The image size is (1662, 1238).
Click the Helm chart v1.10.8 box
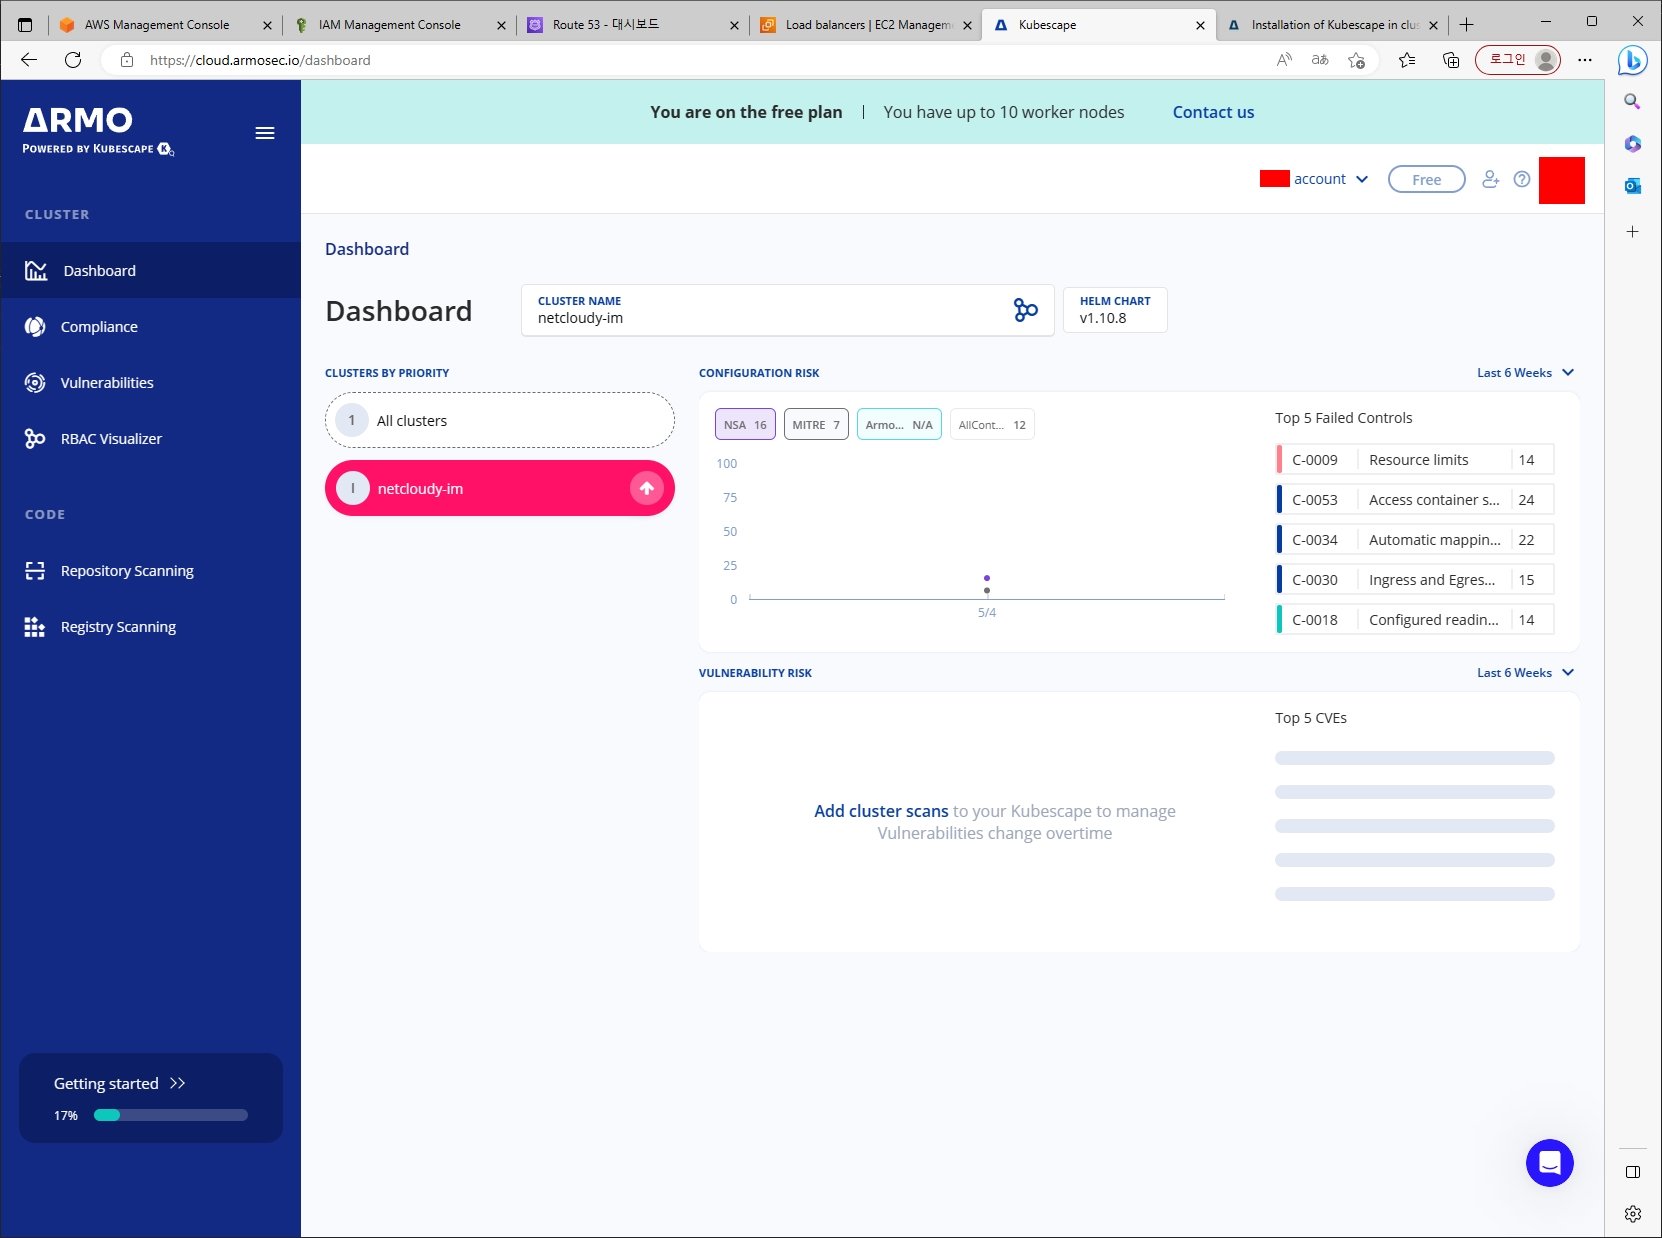[1115, 310]
